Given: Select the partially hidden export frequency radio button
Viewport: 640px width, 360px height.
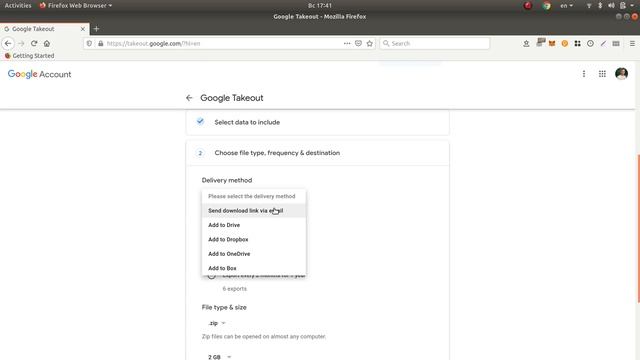Looking at the screenshot, I should 211,276.
